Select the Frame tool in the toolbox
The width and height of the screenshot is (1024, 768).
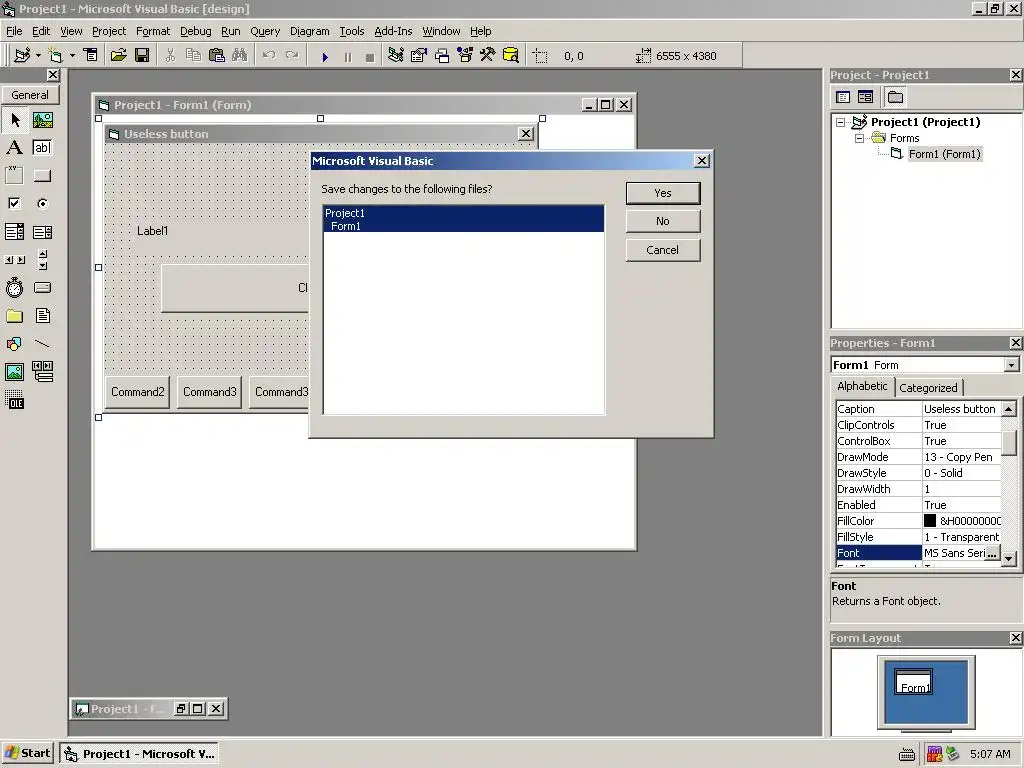pos(15,176)
